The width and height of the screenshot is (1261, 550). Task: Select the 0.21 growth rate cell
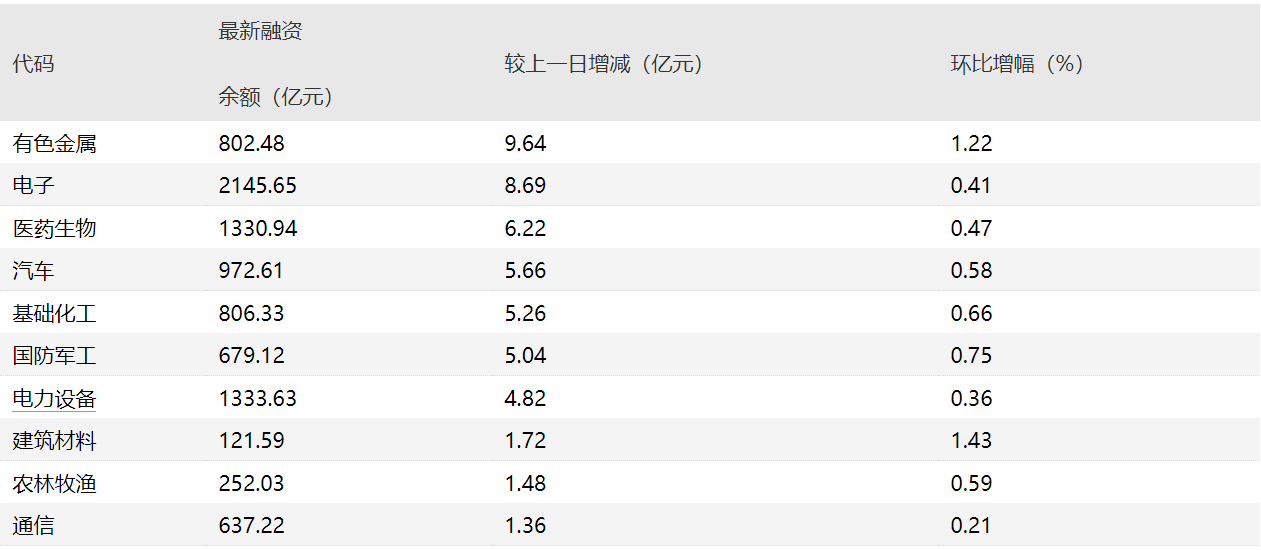tap(971, 526)
